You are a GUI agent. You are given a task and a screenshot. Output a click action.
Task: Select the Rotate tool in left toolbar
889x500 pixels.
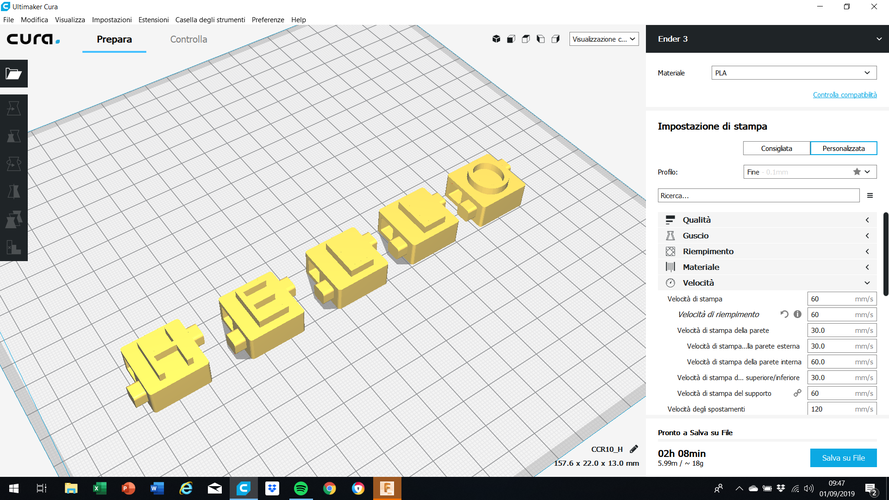pyautogui.click(x=14, y=164)
